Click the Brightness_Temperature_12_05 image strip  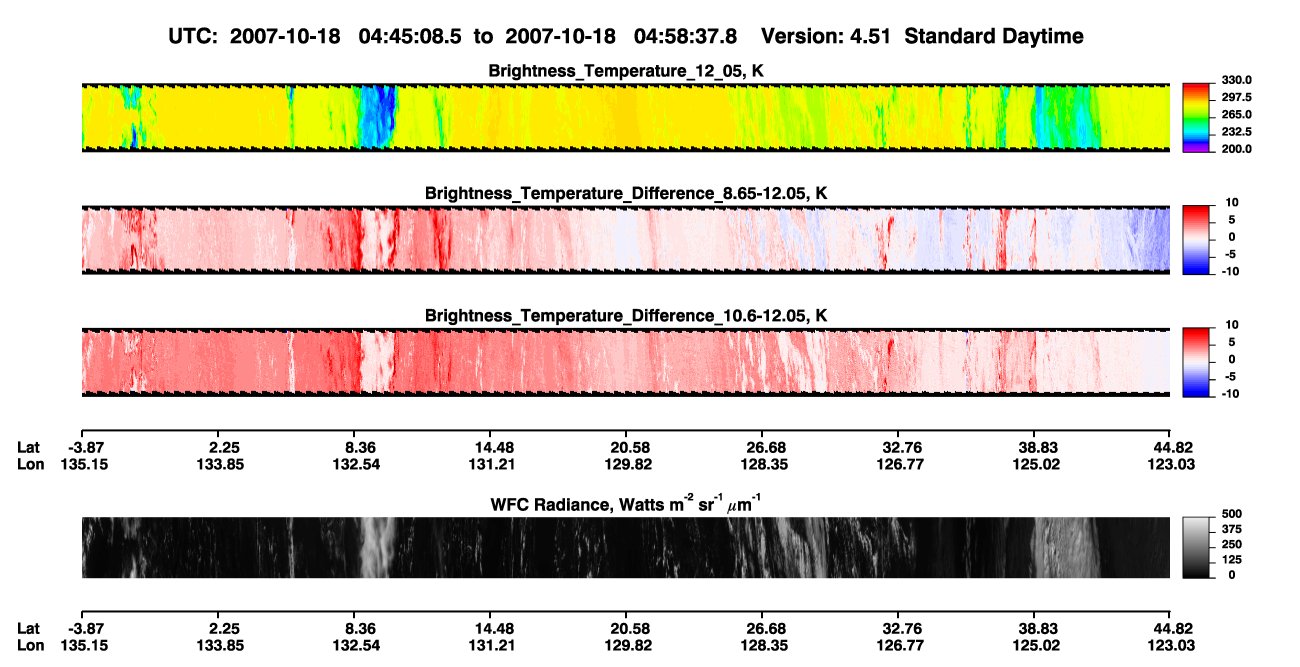coord(626,117)
